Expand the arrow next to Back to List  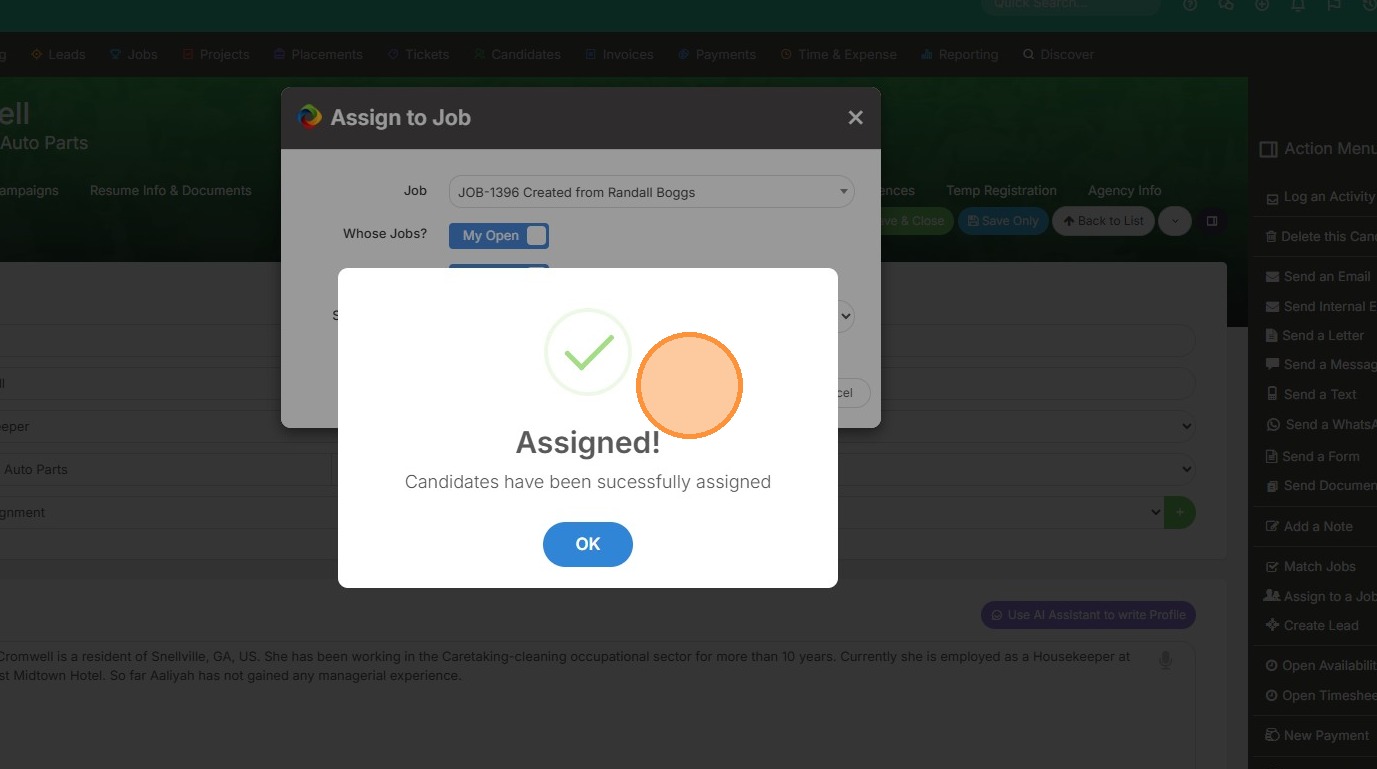click(1175, 221)
